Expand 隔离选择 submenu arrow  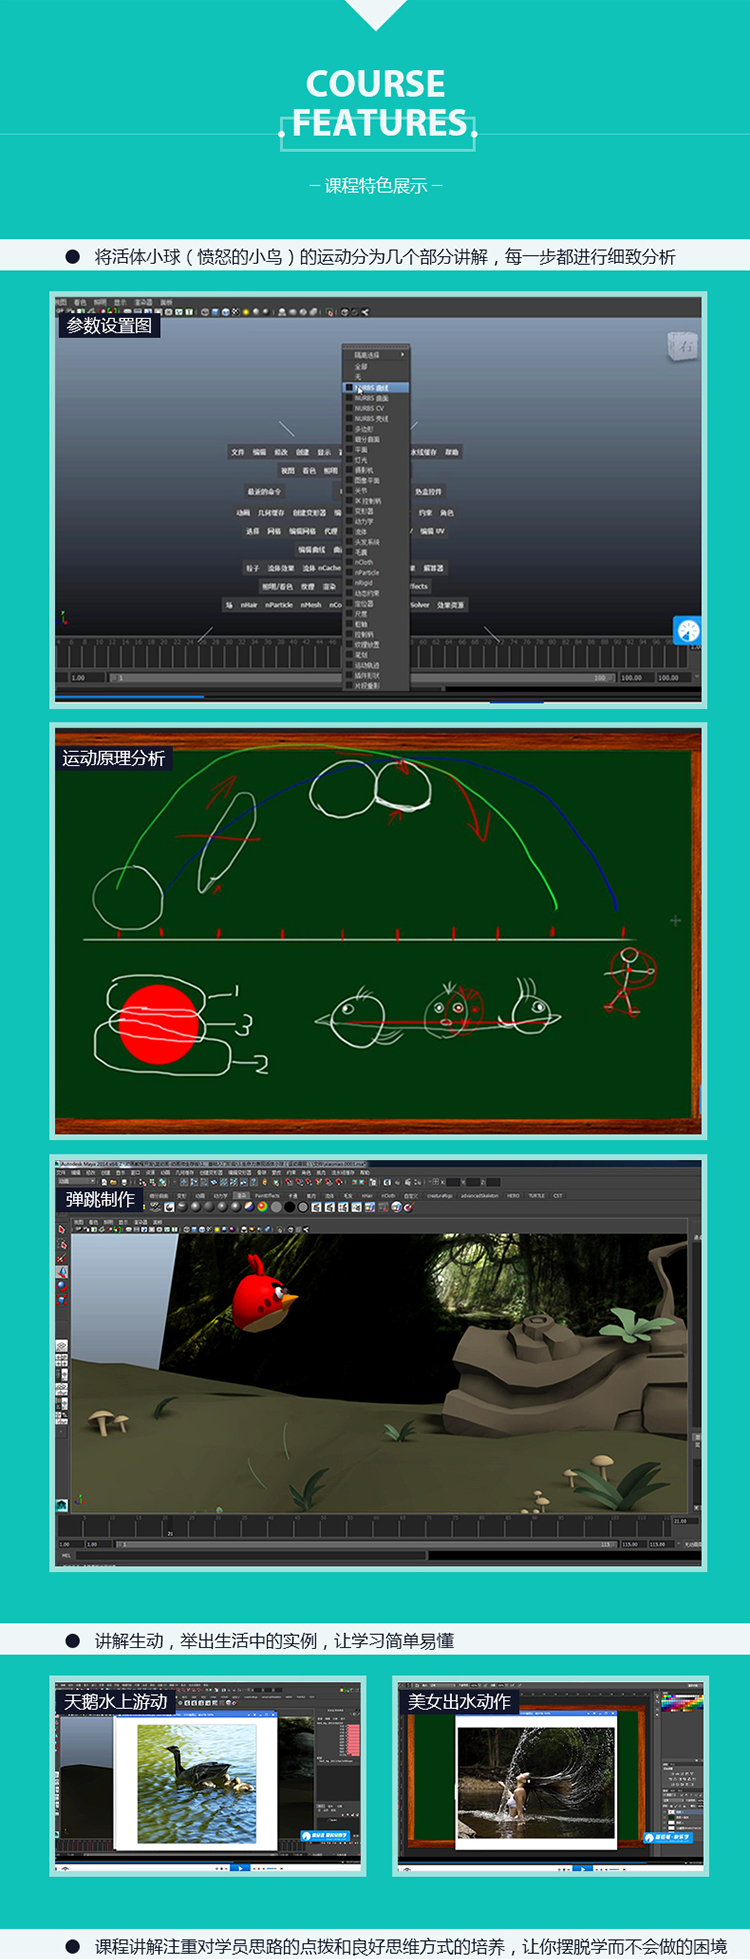402,355
